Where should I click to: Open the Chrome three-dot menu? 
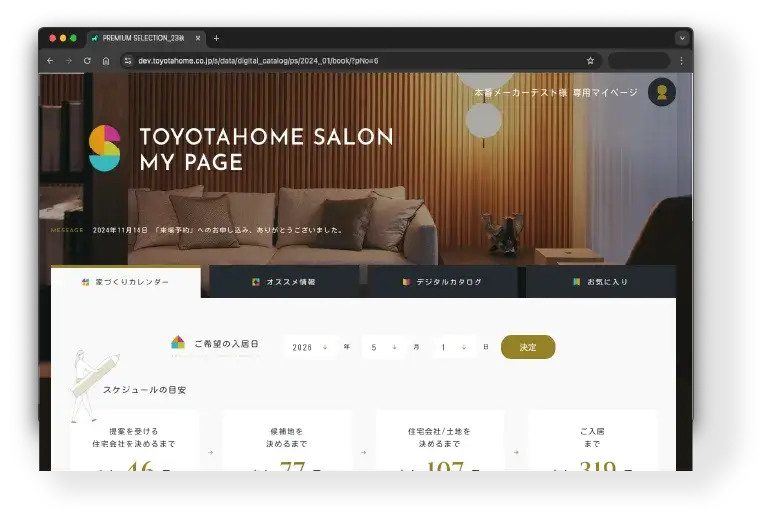point(681,61)
